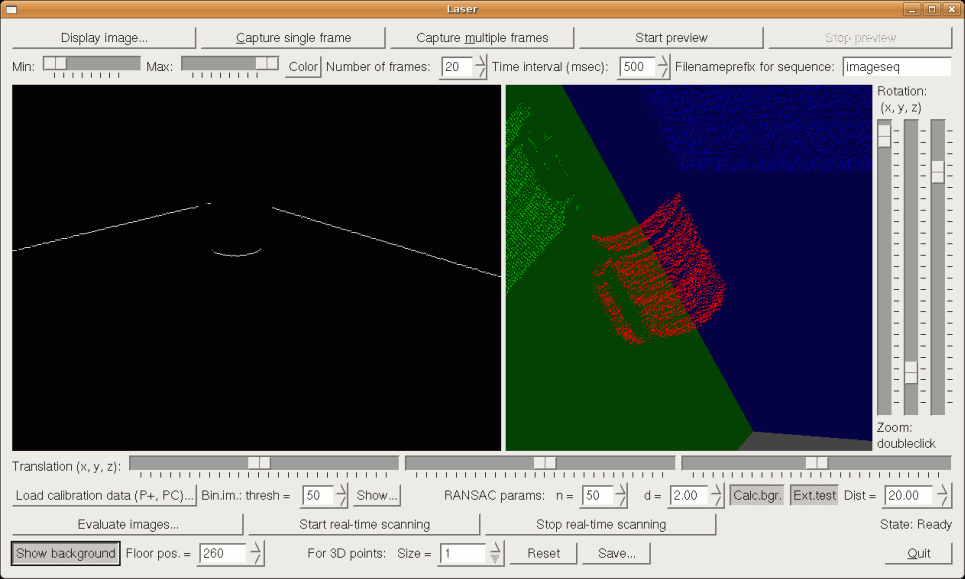Click the Display image... button

(x=104, y=38)
